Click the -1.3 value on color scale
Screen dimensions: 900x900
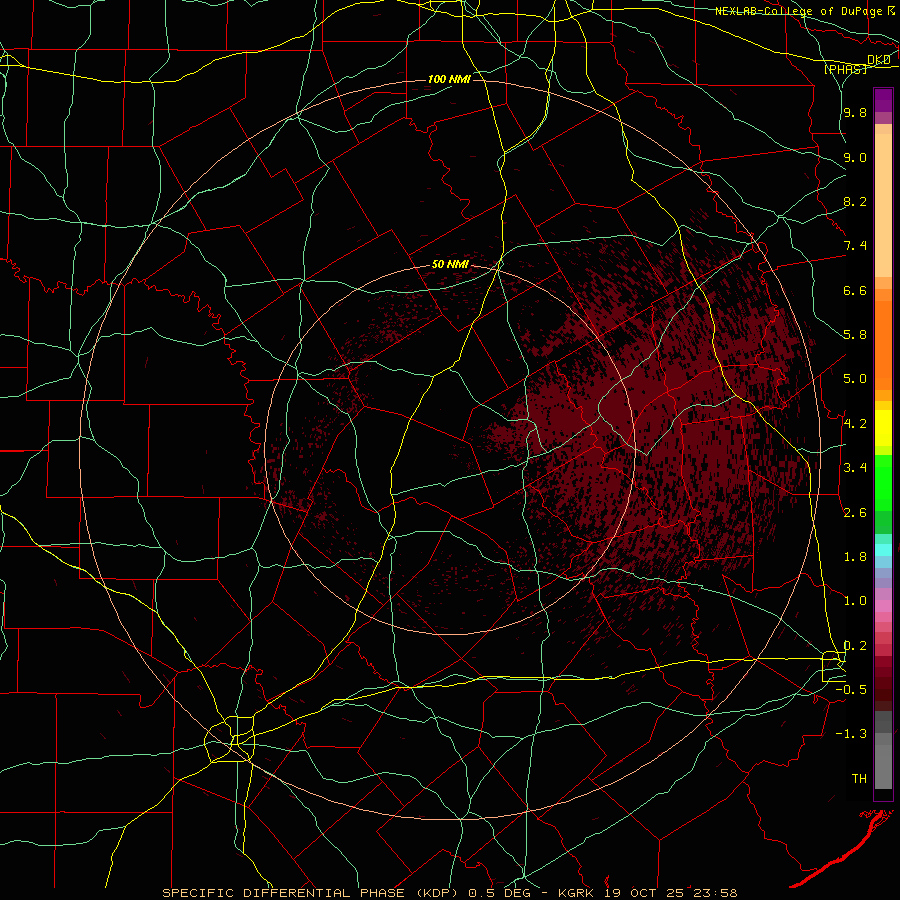[x=851, y=734]
